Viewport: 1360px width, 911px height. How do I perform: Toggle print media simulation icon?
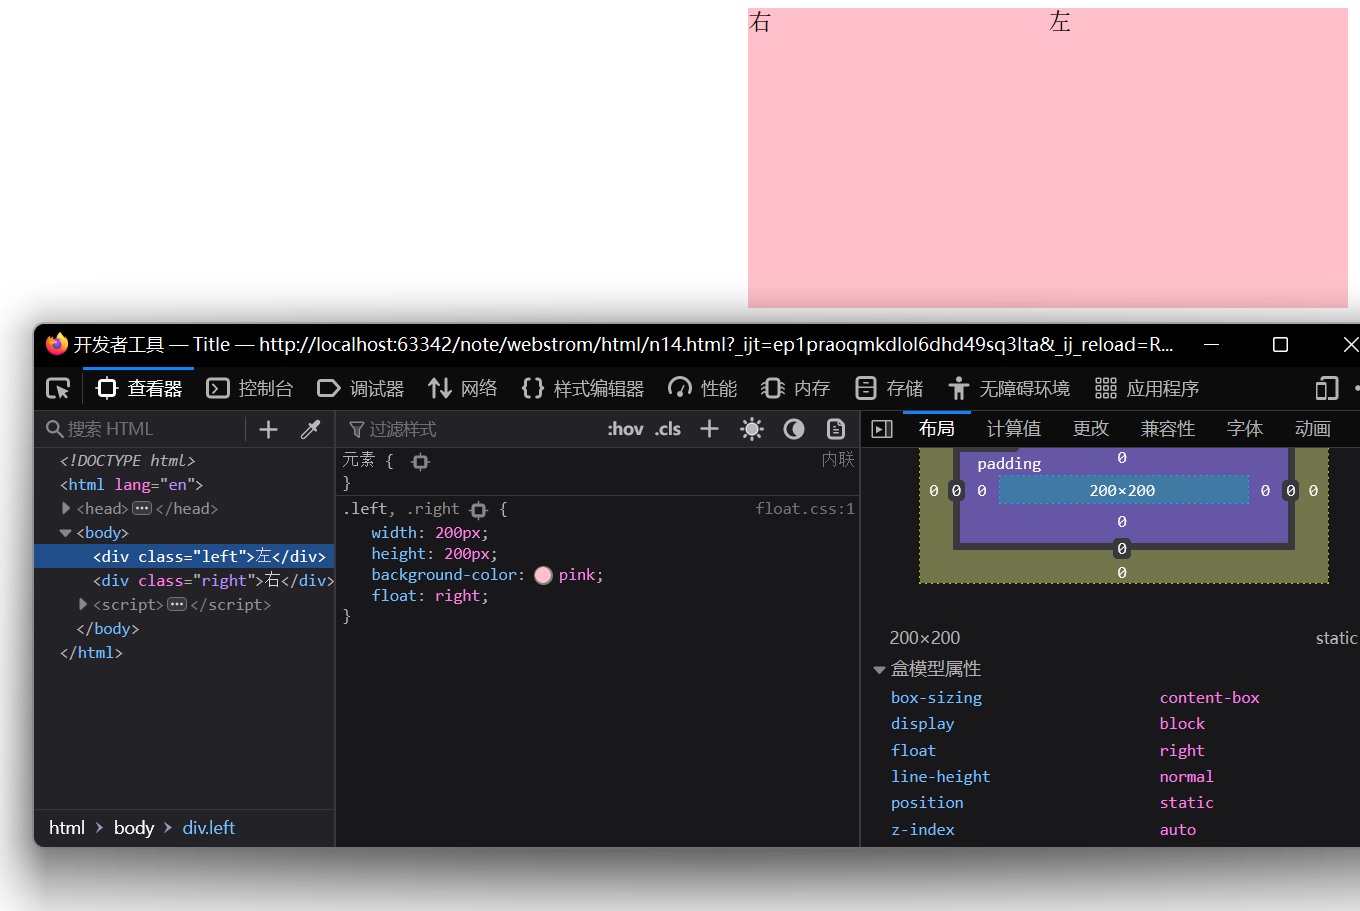(x=836, y=429)
